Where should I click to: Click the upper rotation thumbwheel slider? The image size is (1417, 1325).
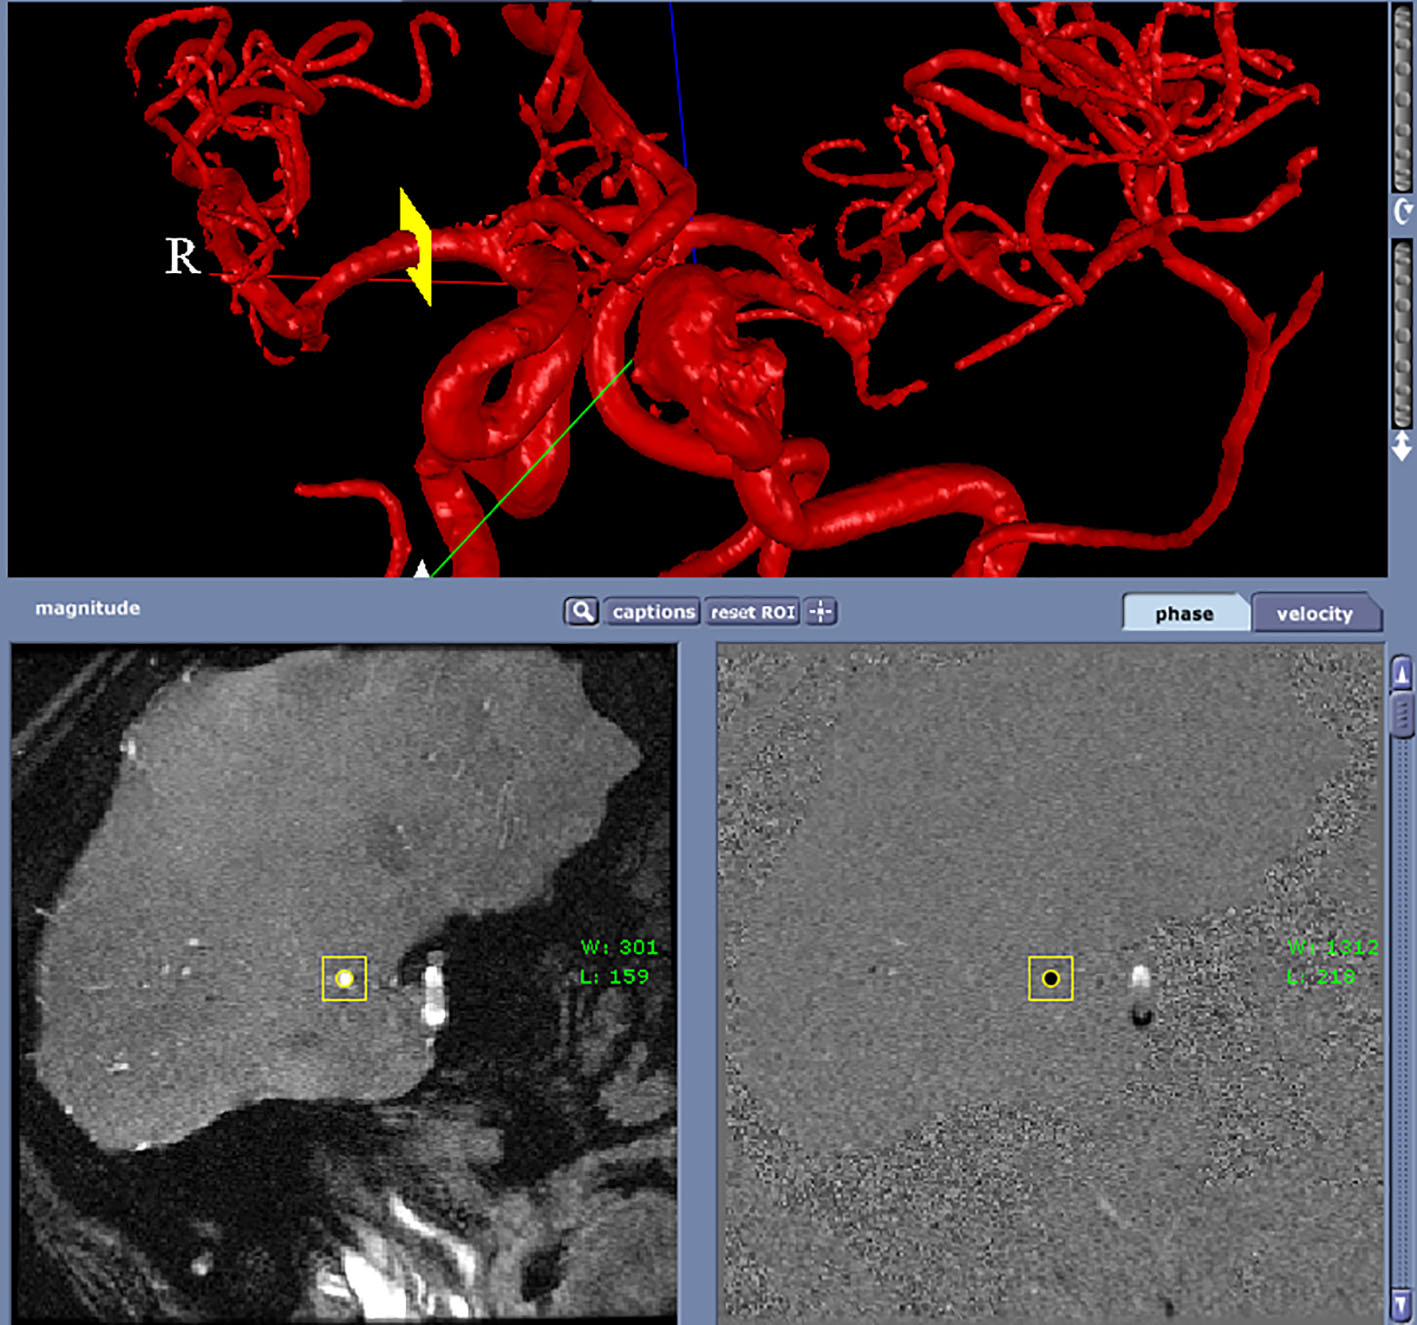pos(1403,97)
